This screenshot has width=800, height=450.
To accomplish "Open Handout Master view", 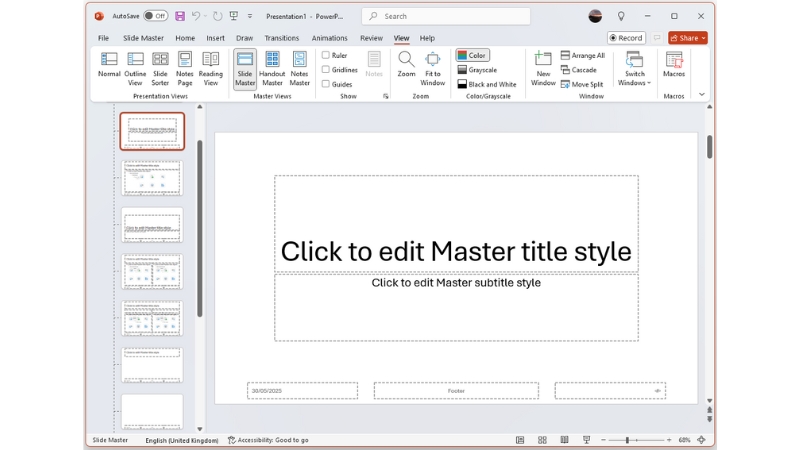I will pyautogui.click(x=272, y=69).
